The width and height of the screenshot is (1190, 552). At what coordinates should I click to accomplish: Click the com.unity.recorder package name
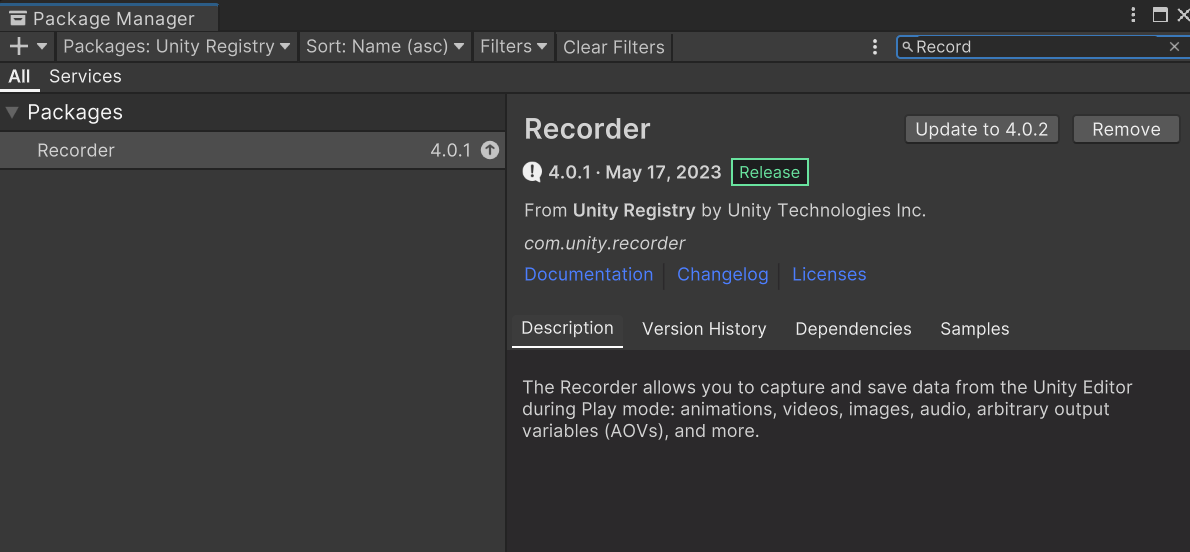pos(605,243)
